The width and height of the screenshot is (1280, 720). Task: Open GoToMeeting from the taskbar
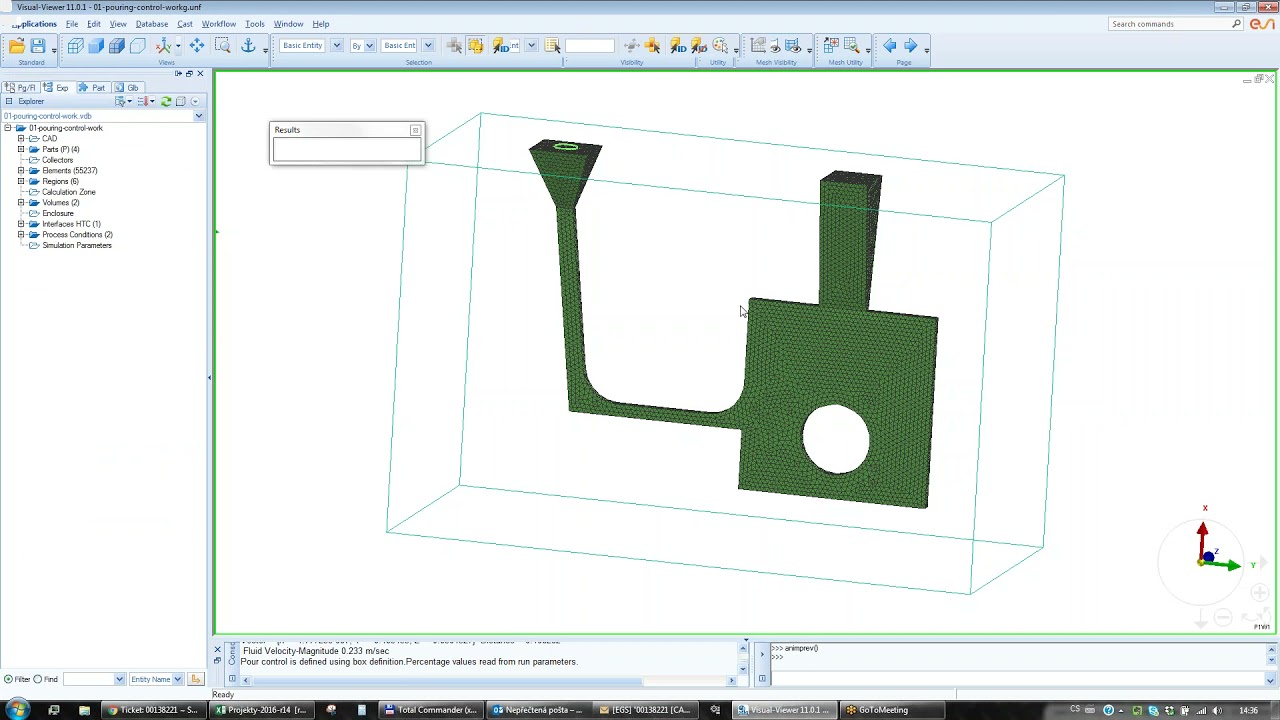pyautogui.click(x=877, y=710)
